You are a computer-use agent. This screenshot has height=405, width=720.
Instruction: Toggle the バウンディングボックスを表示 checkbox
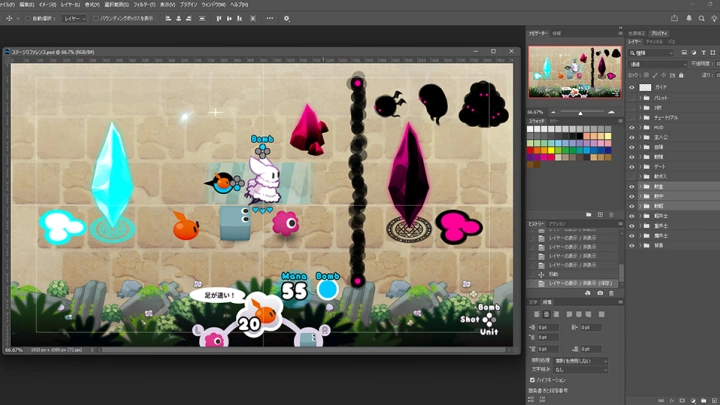96,19
